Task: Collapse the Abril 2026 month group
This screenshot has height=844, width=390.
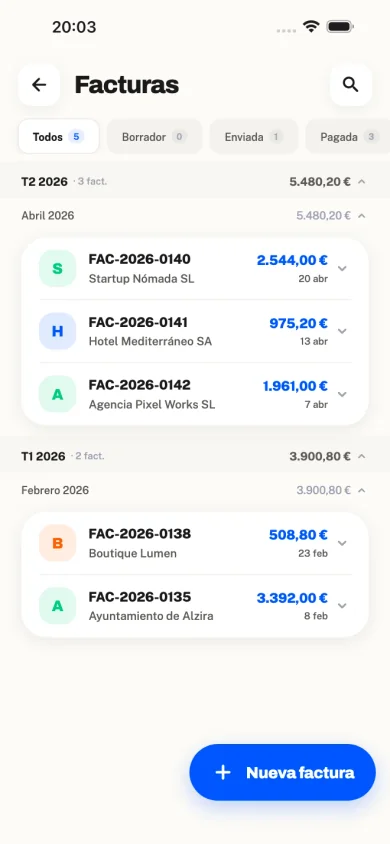Action: (x=362, y=216)
